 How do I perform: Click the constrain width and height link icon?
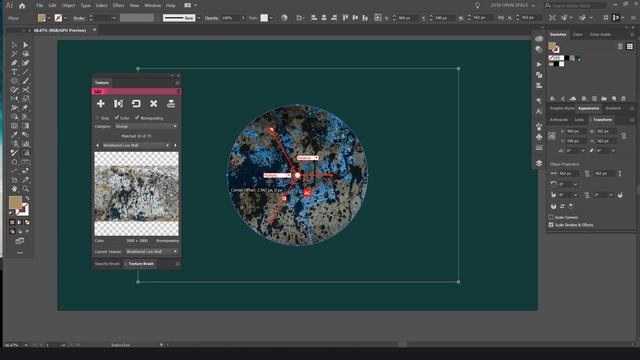(x=624, y=136)
